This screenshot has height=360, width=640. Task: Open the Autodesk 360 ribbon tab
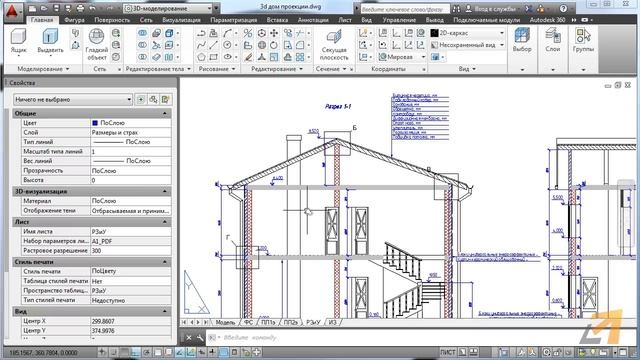coord(547,20)
